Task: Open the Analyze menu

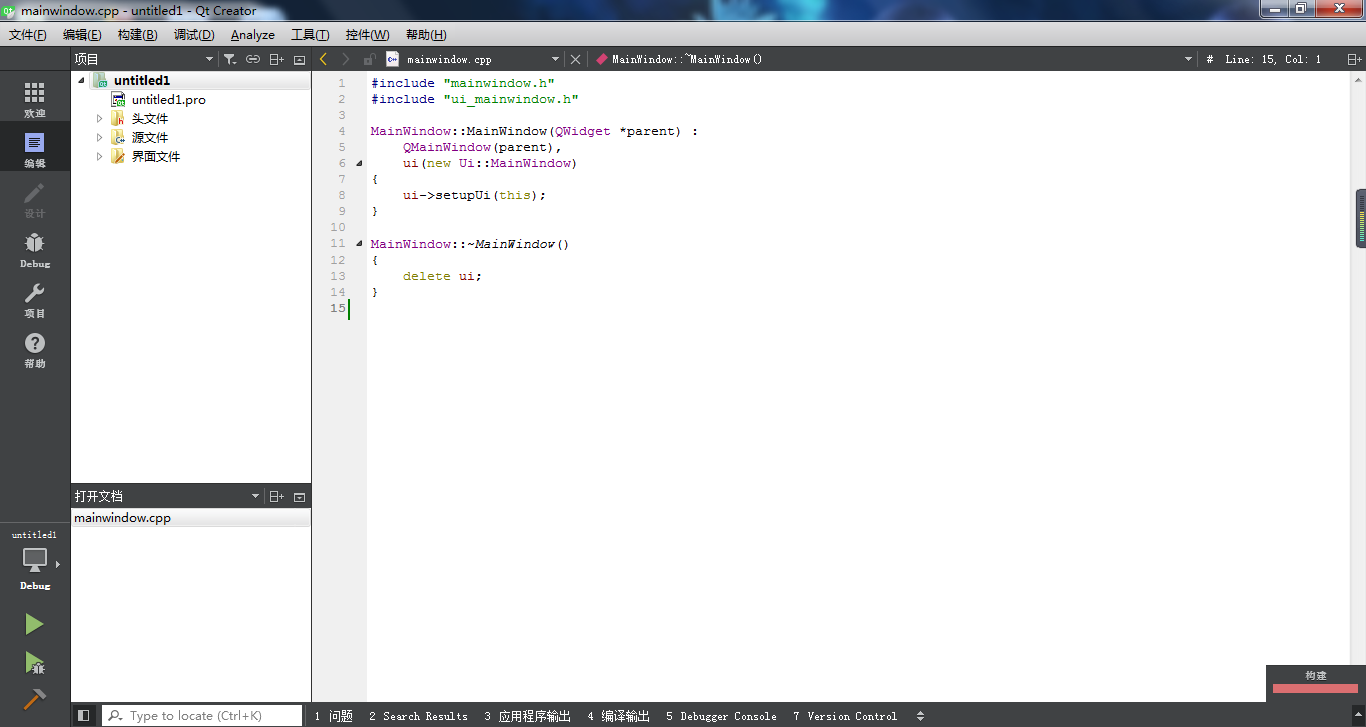Action: (x=253, y=35)
